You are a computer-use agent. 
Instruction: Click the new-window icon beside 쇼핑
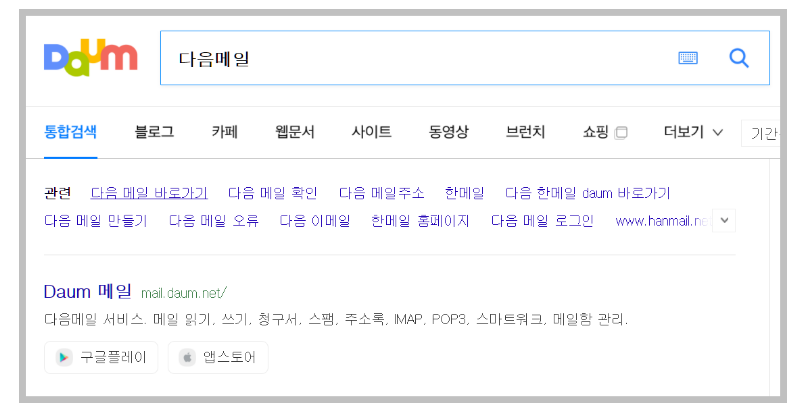click(621, 133)
